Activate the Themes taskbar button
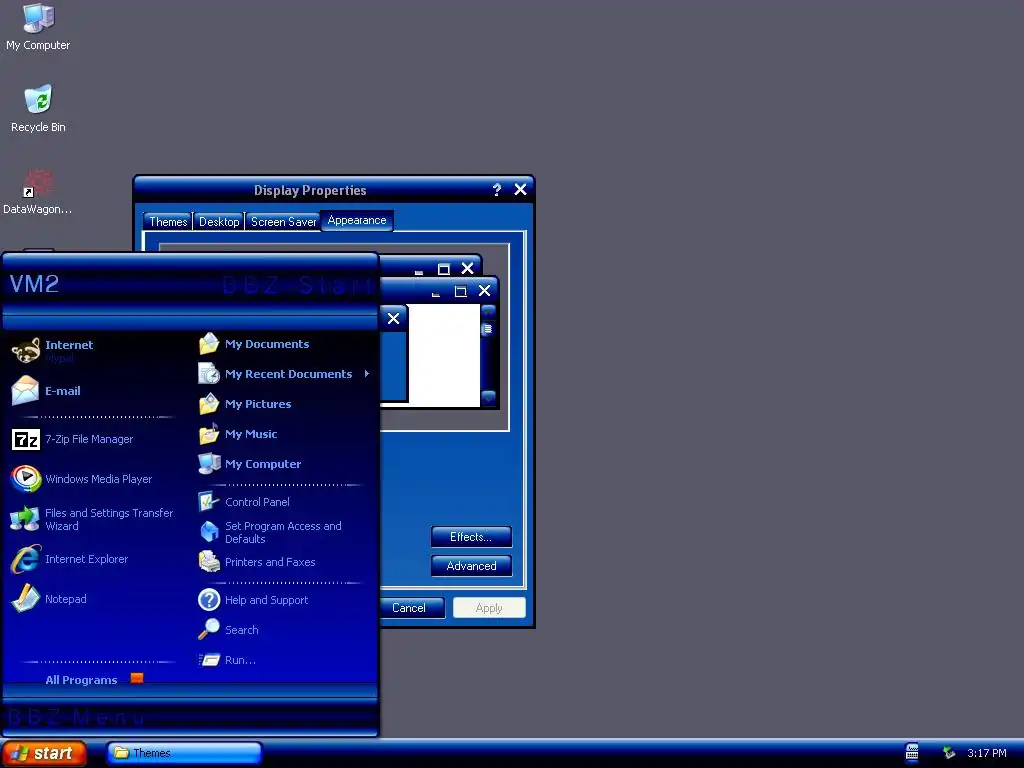This screenshot has height=768, width=1024. coord(184,753)
